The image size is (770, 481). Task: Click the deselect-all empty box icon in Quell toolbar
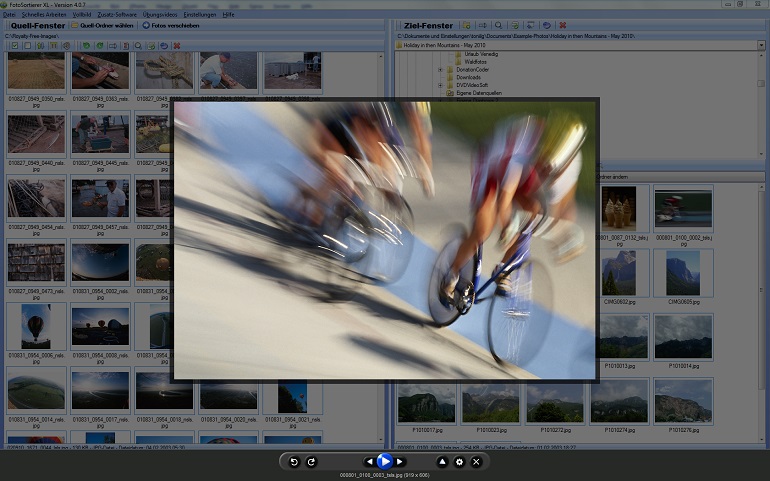coord(28,46)
